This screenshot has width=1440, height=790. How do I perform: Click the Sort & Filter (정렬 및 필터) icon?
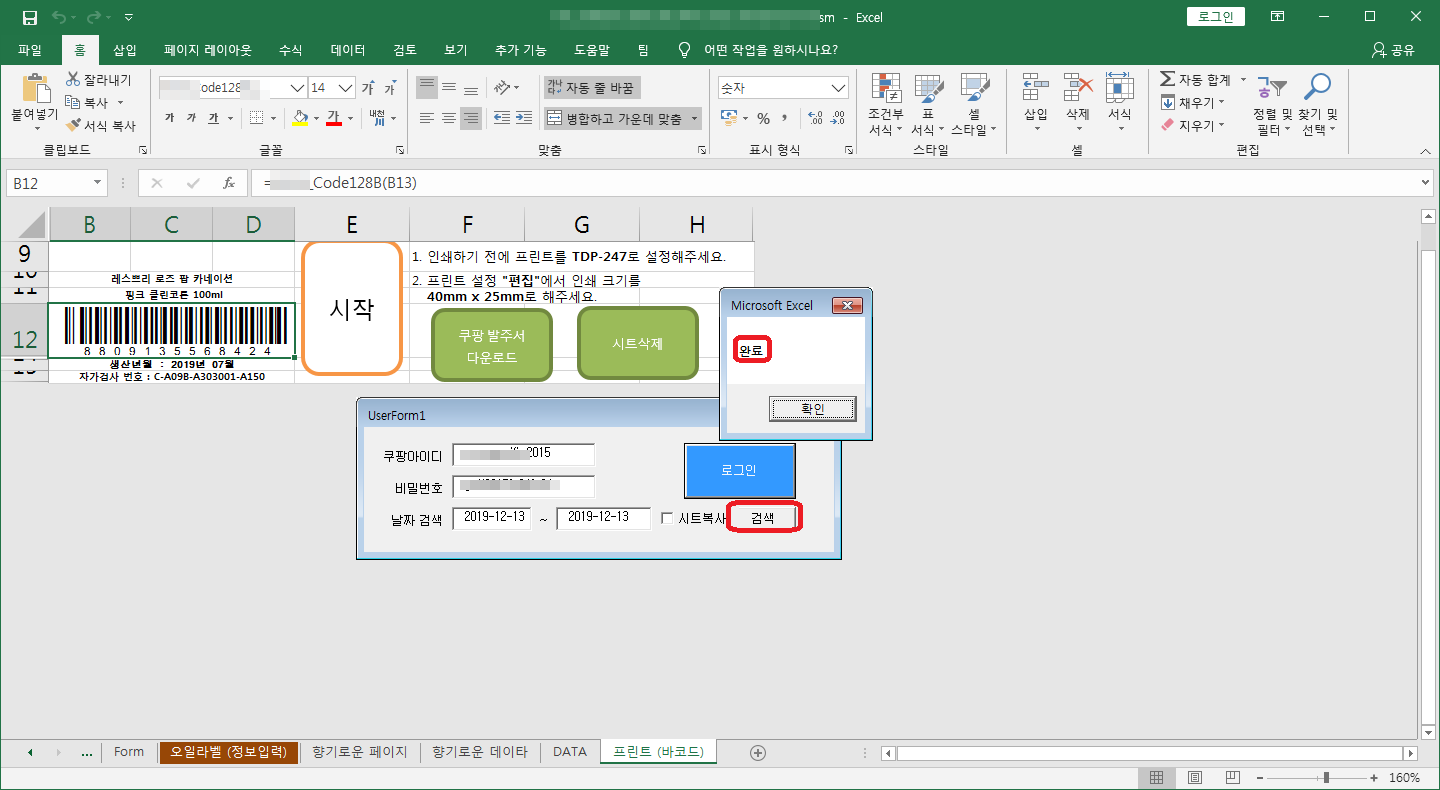pos(1272,89)
